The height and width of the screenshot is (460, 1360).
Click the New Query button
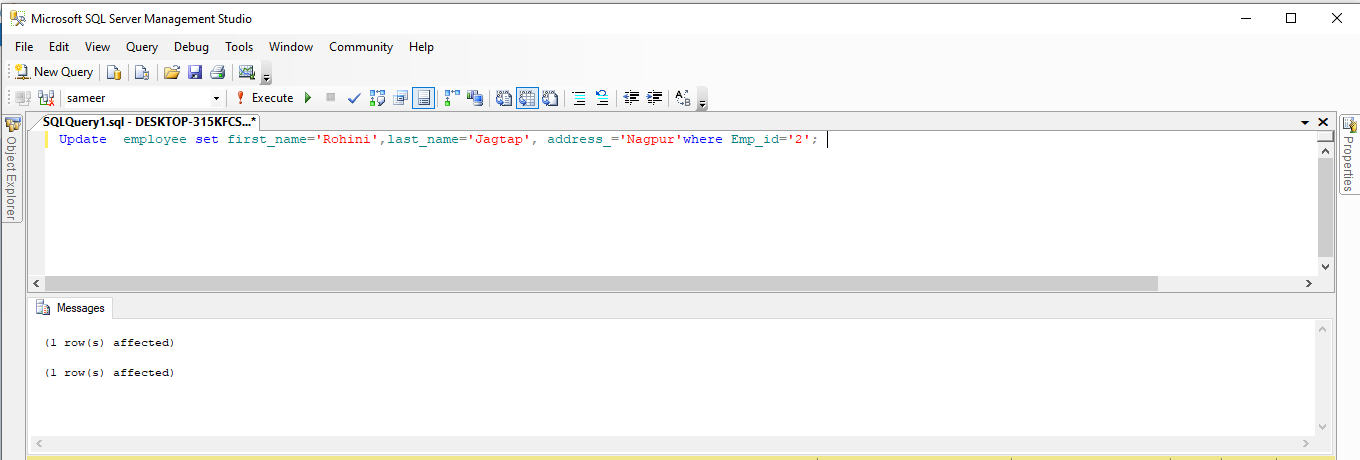coord(53,72)
